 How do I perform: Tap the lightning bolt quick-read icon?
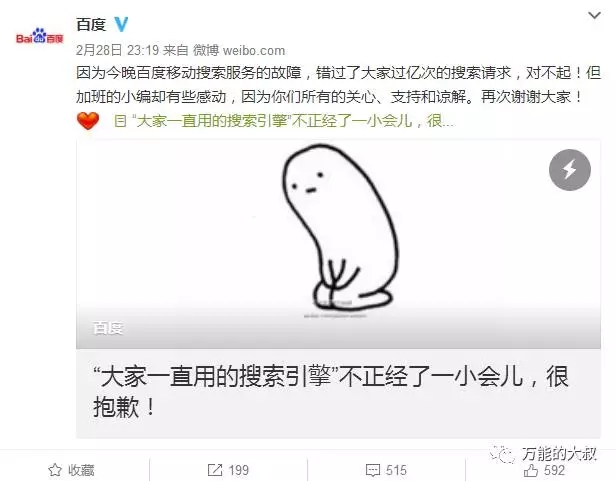(570, 170)
